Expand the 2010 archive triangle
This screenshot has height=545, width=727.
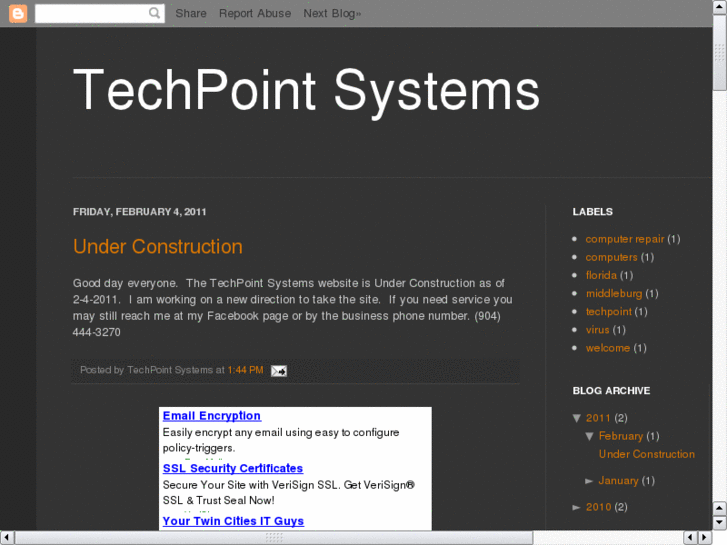coord(577,507)
